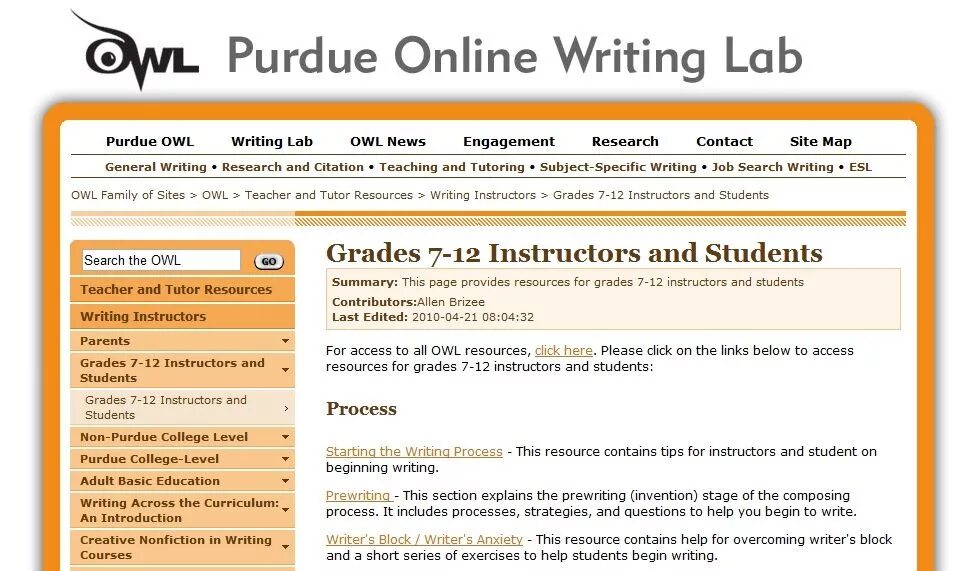957x571 pixels.
Task: Click the Process section heading
Action: click(x=361, y=409)
